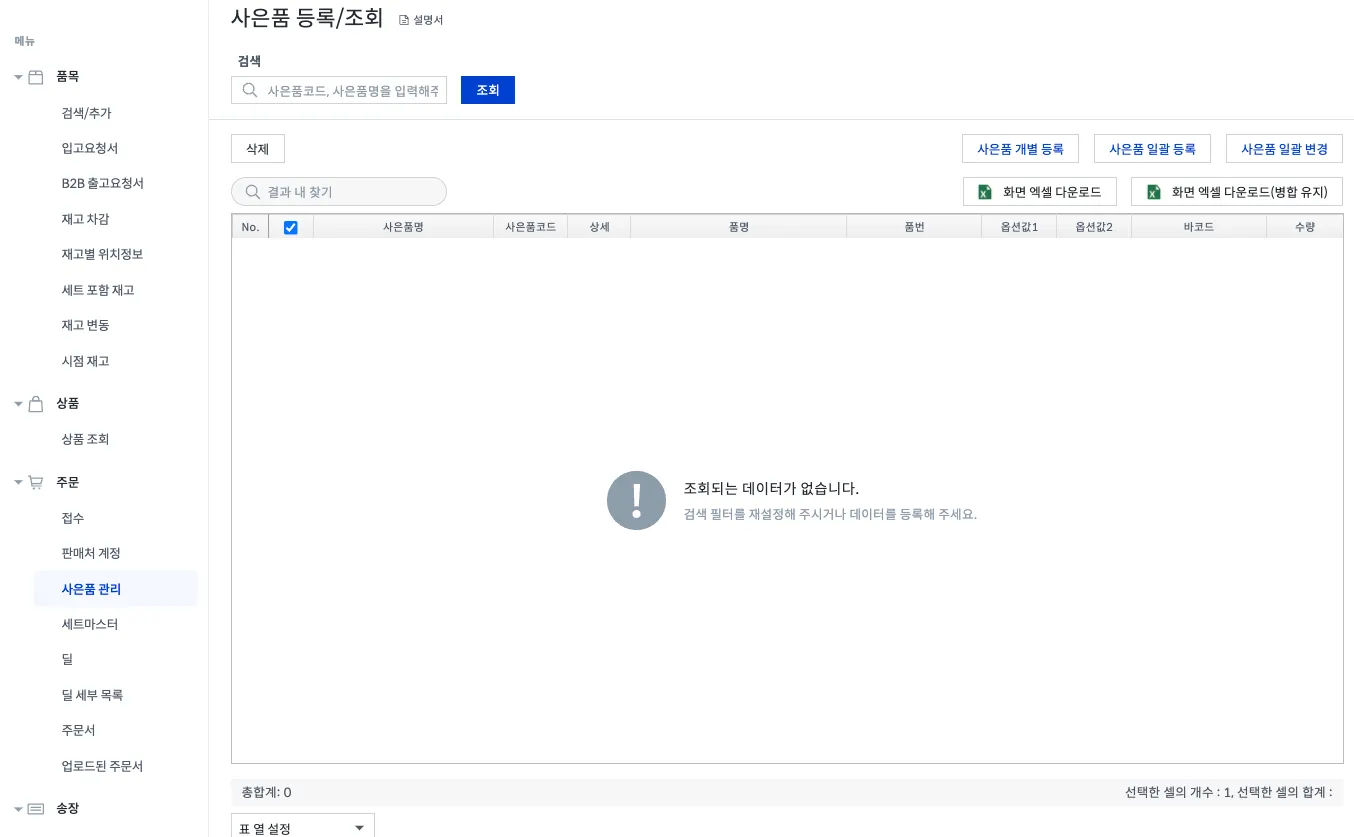The width and height of the screenshot is (1354, 837).
Task: Toggle the select-all checkbox in table header
Action: pyautogui.click(x=291, y=228)
